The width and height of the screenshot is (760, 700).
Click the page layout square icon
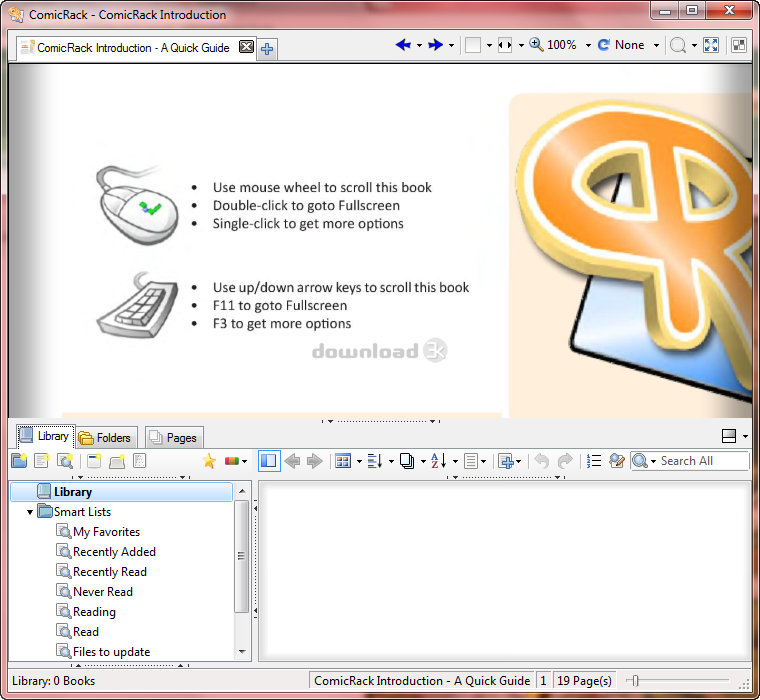click(x=473, y=45)
